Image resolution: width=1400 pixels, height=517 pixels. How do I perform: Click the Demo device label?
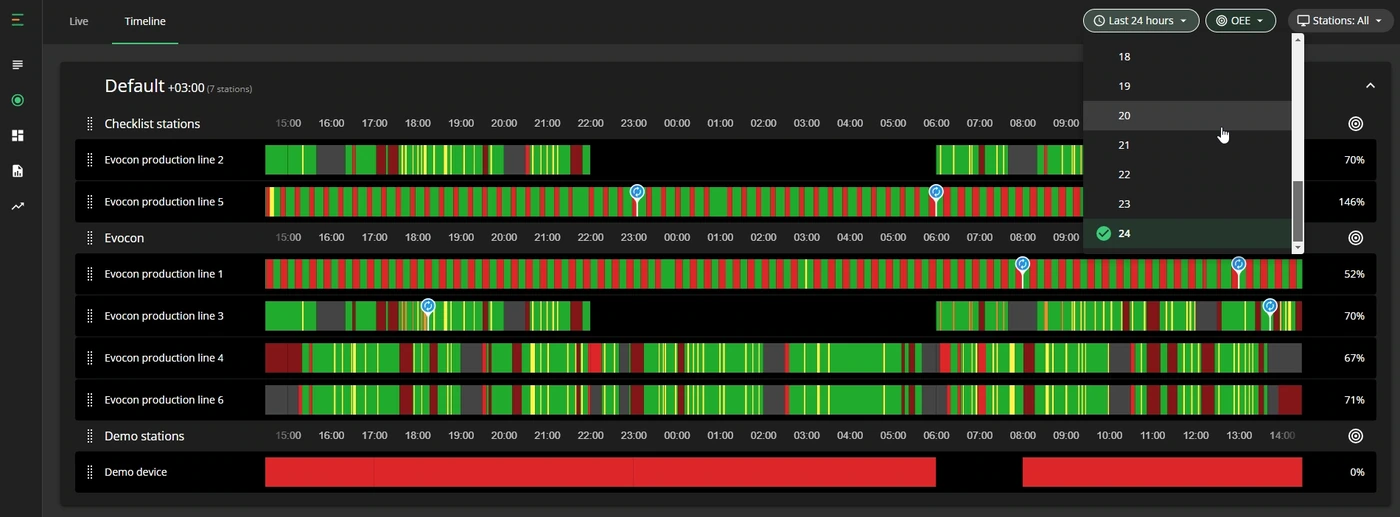click(x=136, y=472)
